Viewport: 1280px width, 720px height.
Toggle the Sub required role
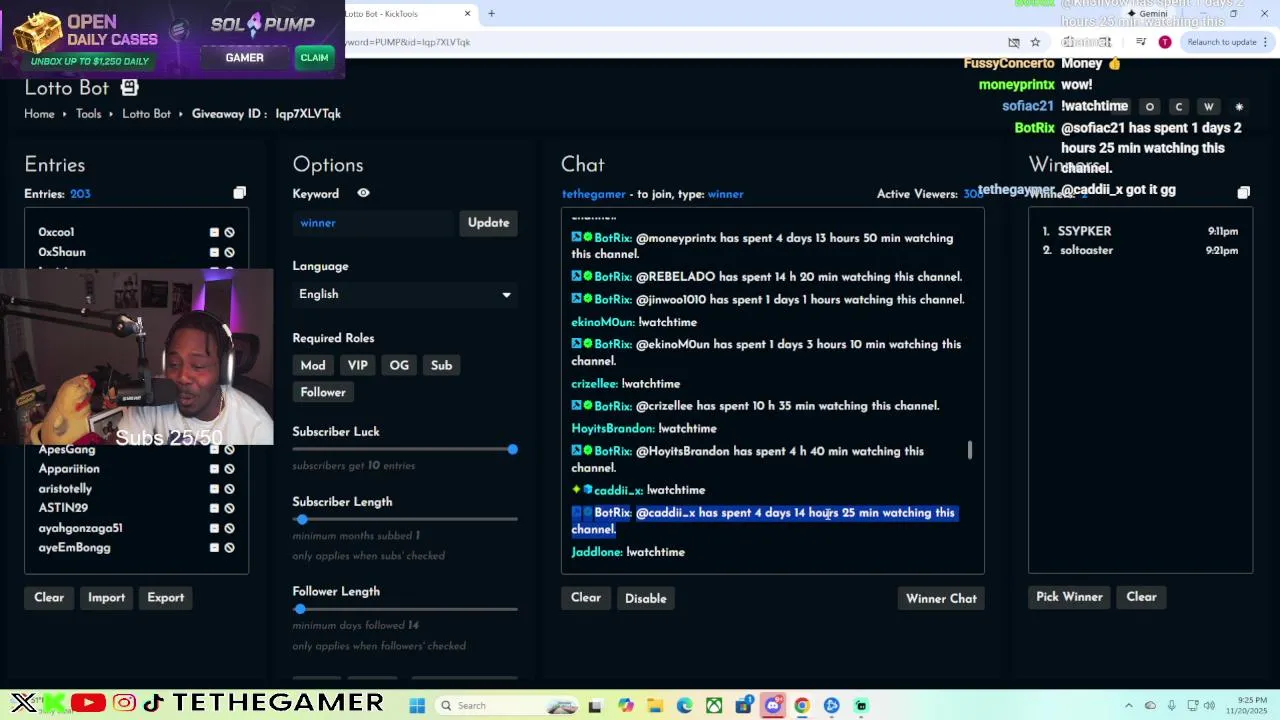pyautogui.click(x=441, y=365)
